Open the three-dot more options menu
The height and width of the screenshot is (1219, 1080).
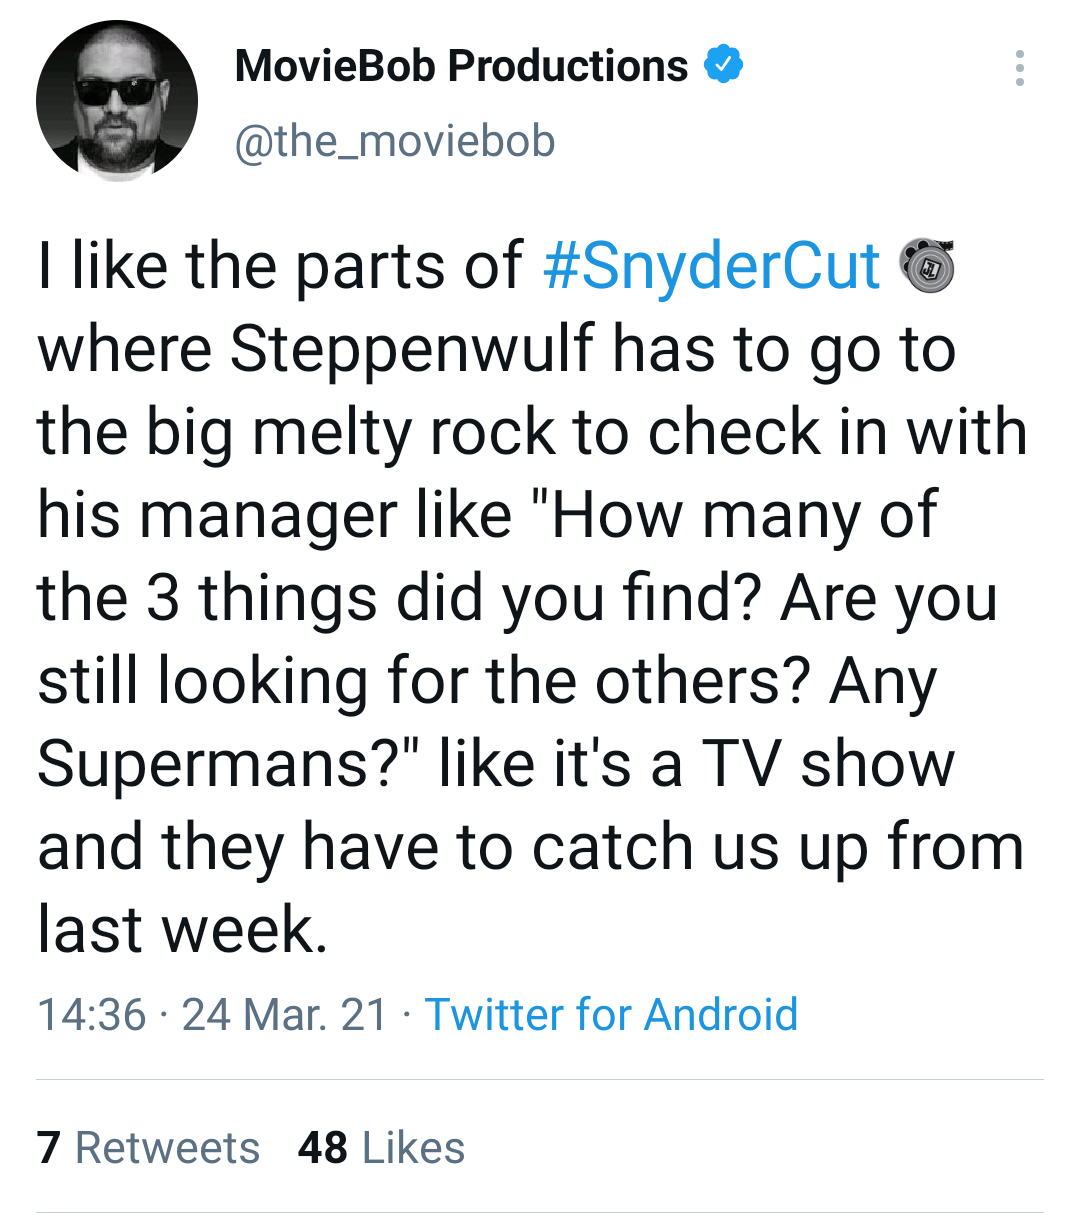pos(1019,68)
